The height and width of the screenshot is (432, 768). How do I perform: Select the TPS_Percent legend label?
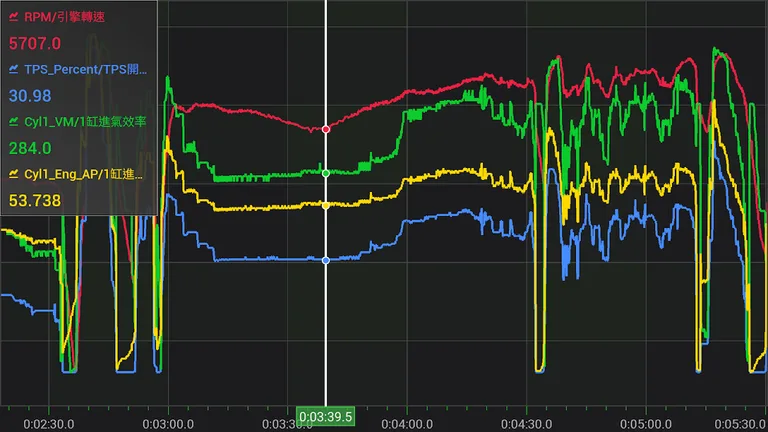(x=85, y=70)
